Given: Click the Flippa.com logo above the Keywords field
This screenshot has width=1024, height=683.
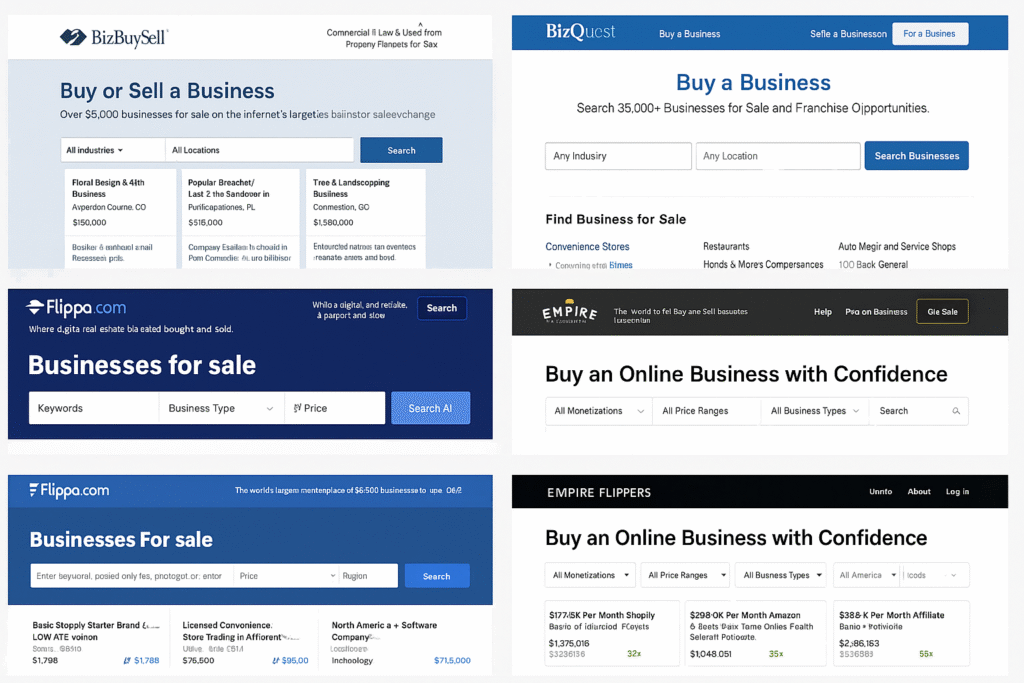Looking at the screenshot, I should (76, 307).
